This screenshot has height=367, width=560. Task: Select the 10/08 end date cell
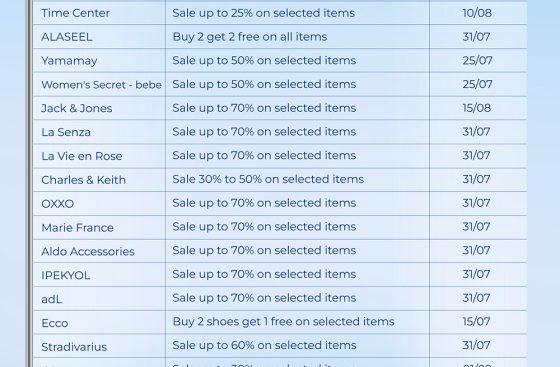pos(477,13)
